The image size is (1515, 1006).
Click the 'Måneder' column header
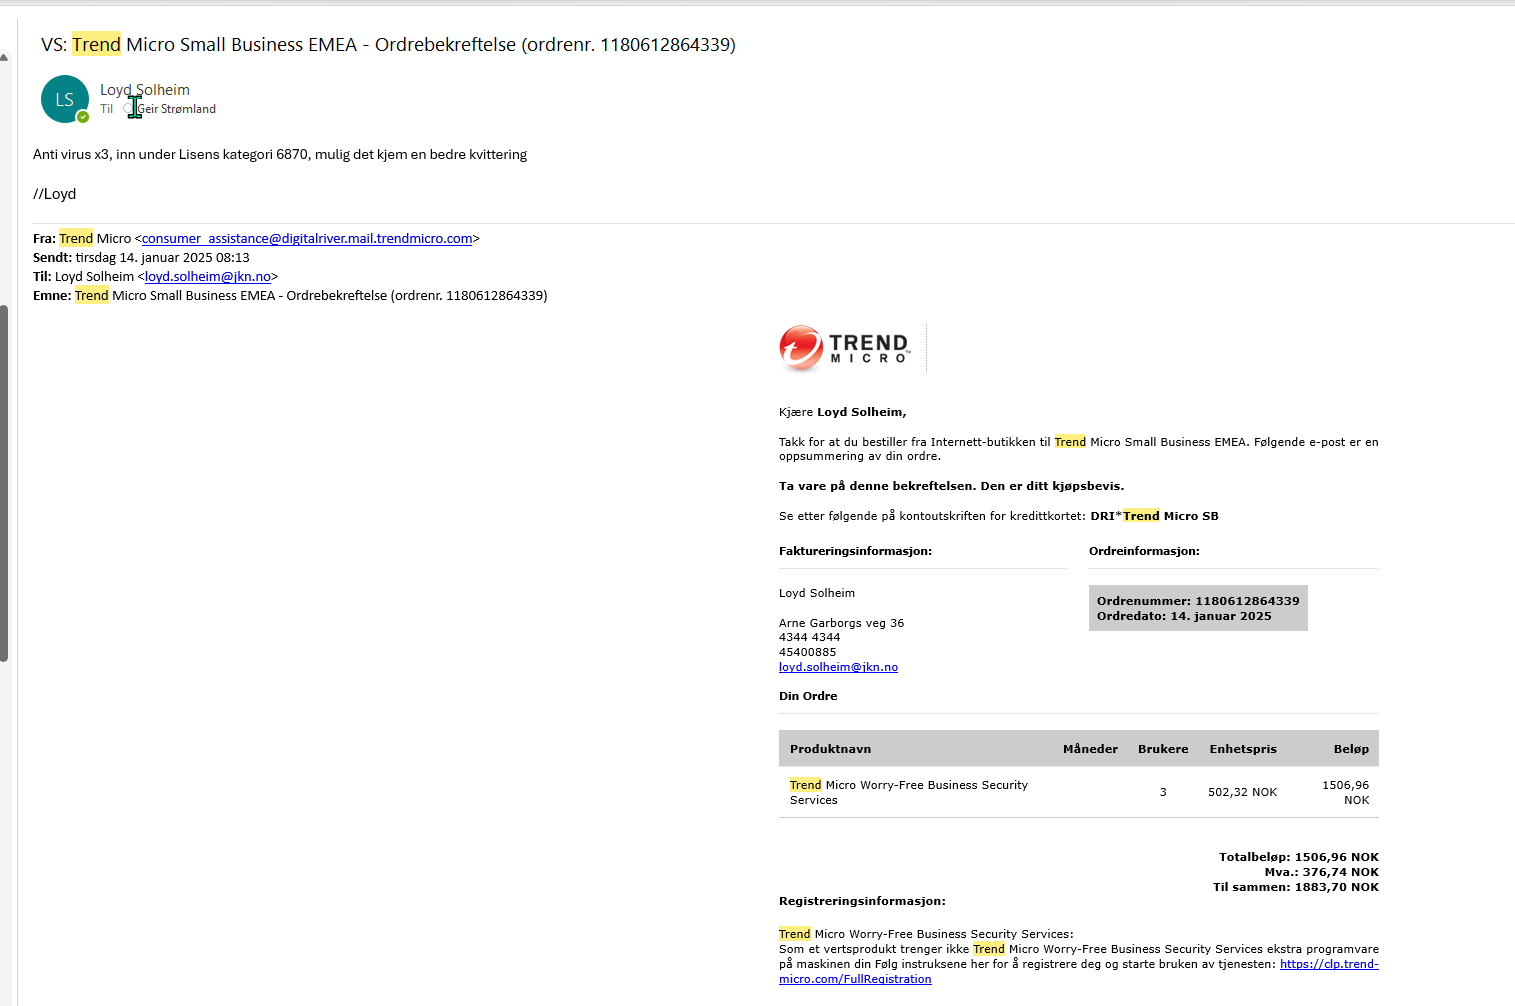[x=1090, y=749]
